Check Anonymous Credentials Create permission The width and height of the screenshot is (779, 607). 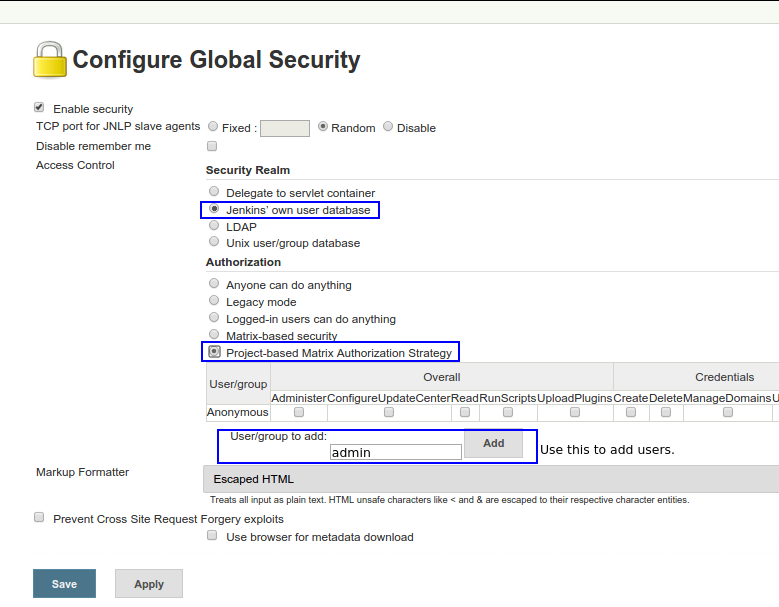click(x=631, y=412)
